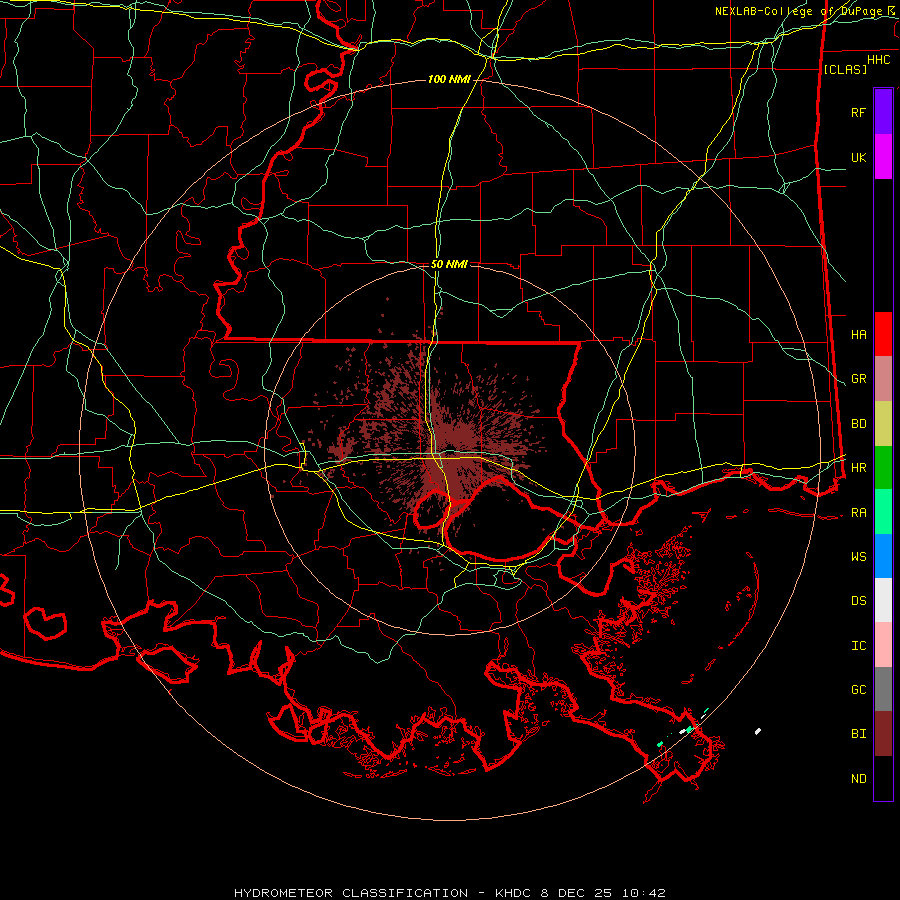Click the '8 DEC 25 10:42' timestamp text
This screenshot has width=900, height=900.
[603, 893]
